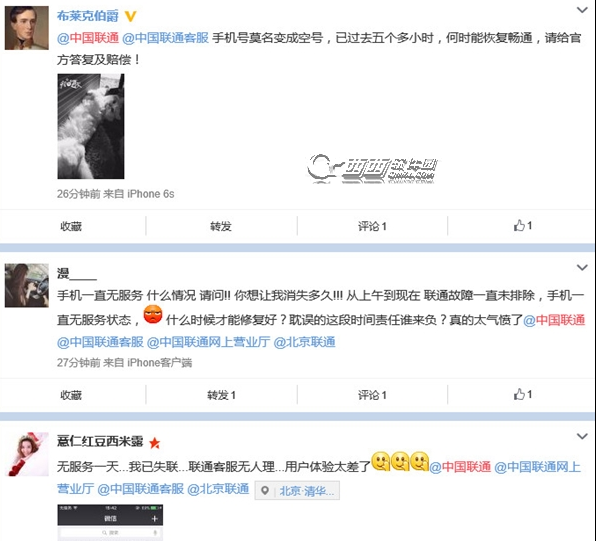Viewport: 596px width, 541px height.
Task: Click the location pin 北京·清华 tag
Action: tap(297, 491)
